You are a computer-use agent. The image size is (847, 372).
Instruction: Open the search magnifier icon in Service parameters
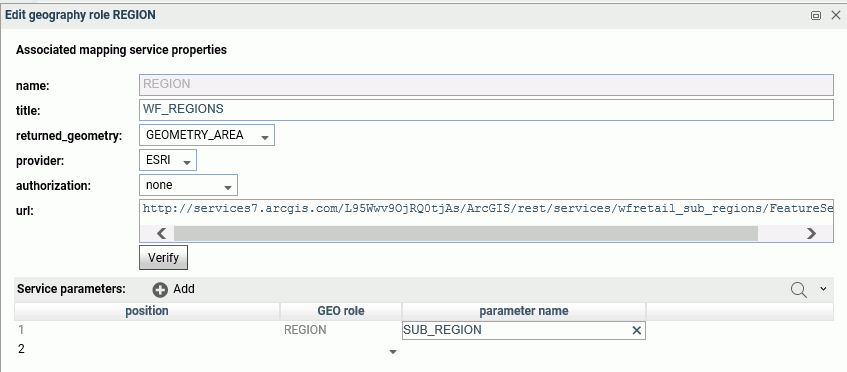tap(798, 289)
